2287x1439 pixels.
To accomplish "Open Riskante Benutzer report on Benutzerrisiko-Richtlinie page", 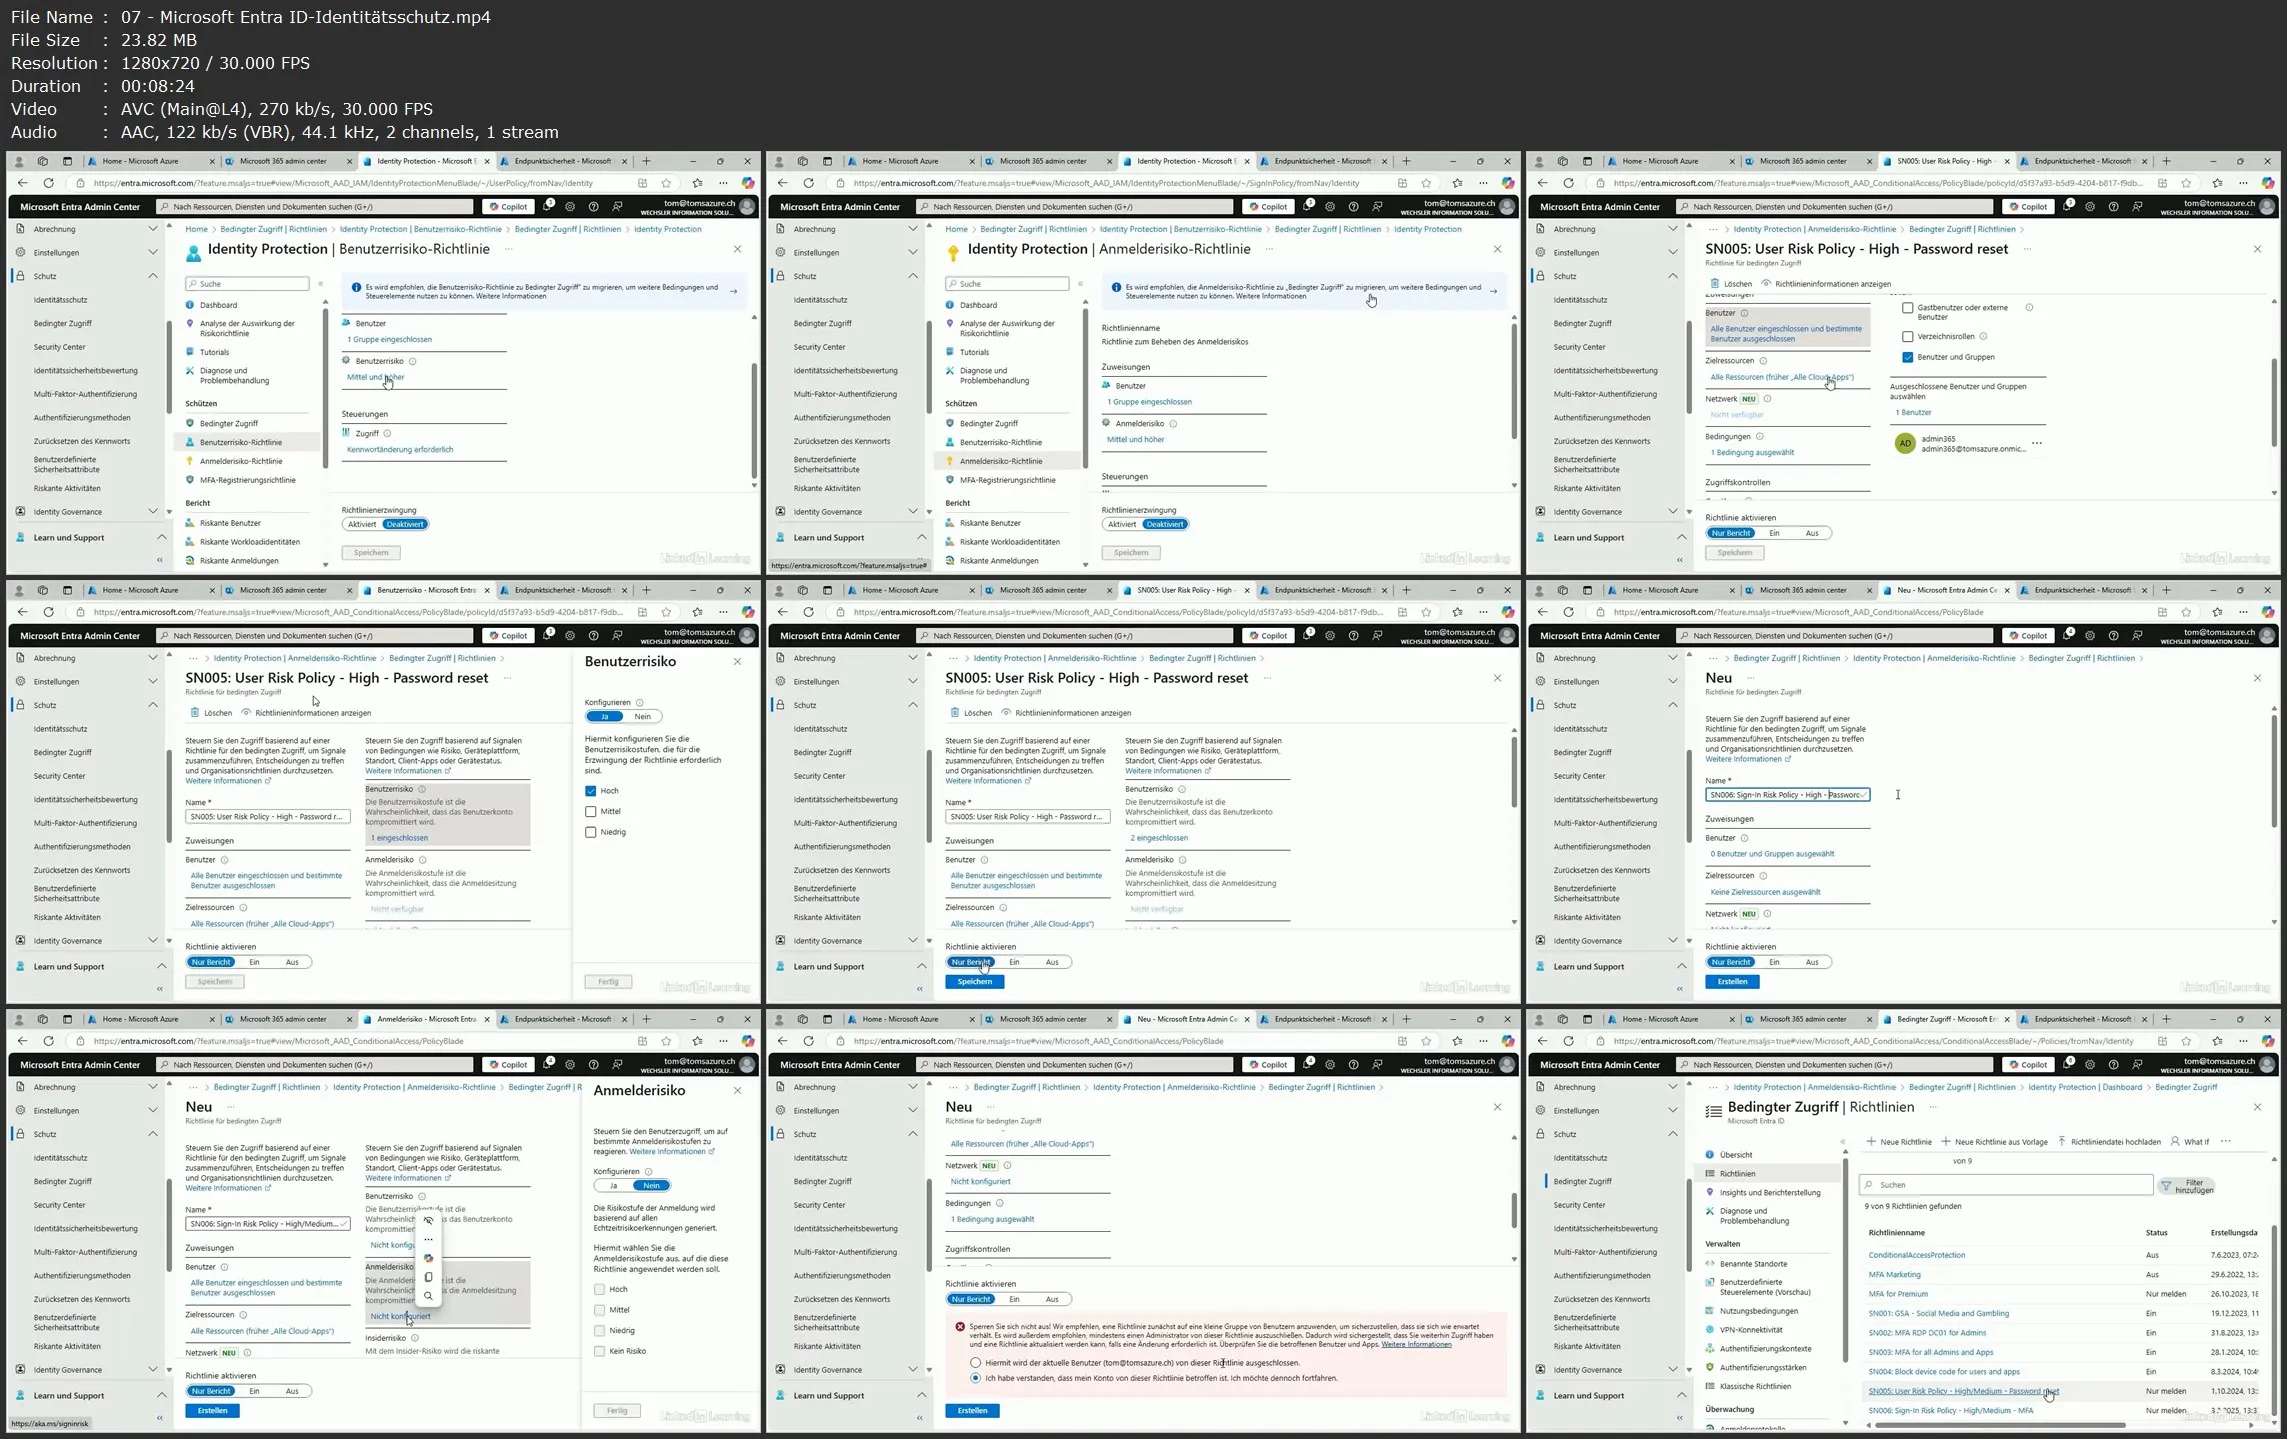I will click(230, 523).
